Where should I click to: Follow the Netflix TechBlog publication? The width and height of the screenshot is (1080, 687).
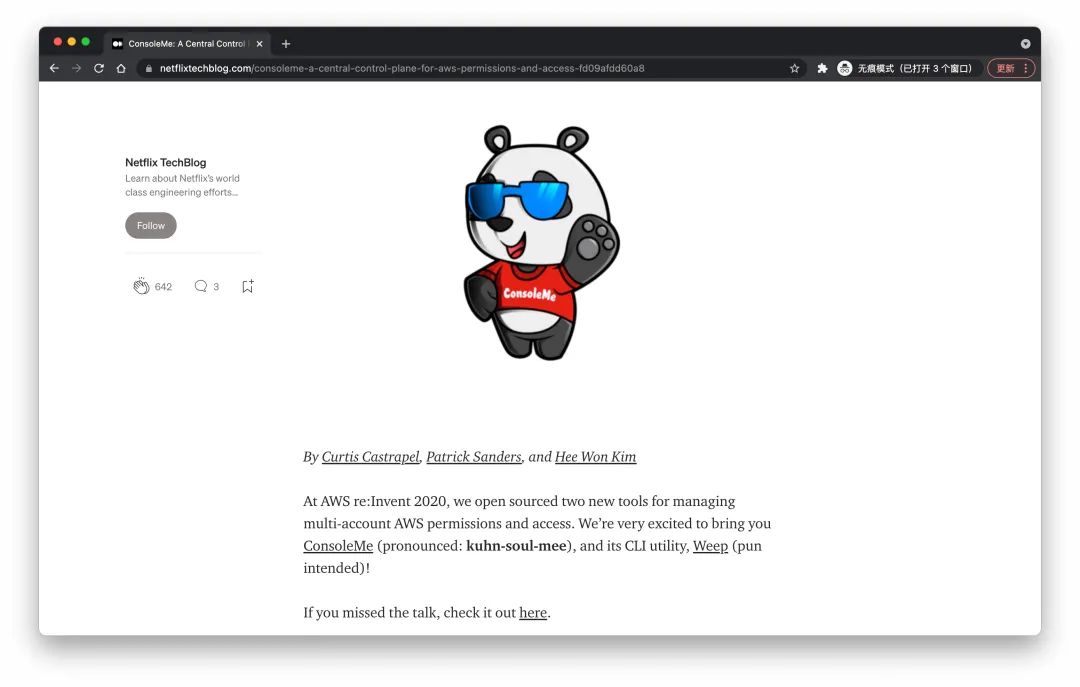[x=151, y=225]
